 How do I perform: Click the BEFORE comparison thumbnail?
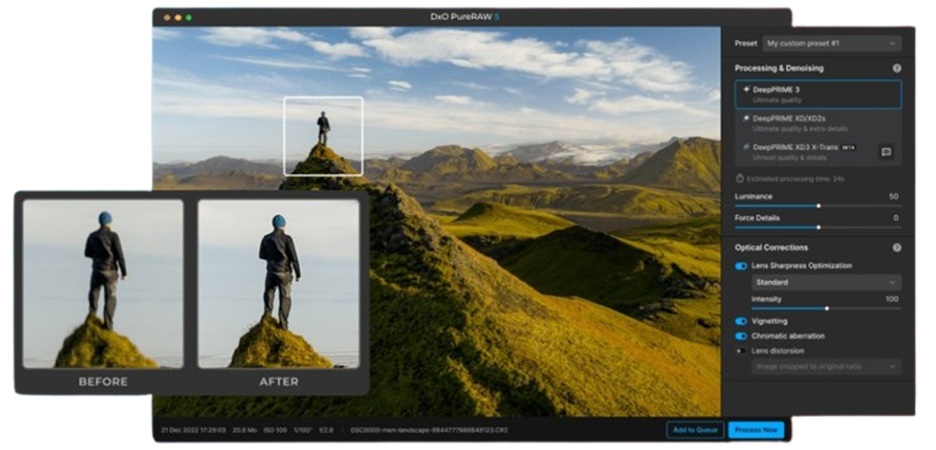pyautogui.click(x=103, y=283)
